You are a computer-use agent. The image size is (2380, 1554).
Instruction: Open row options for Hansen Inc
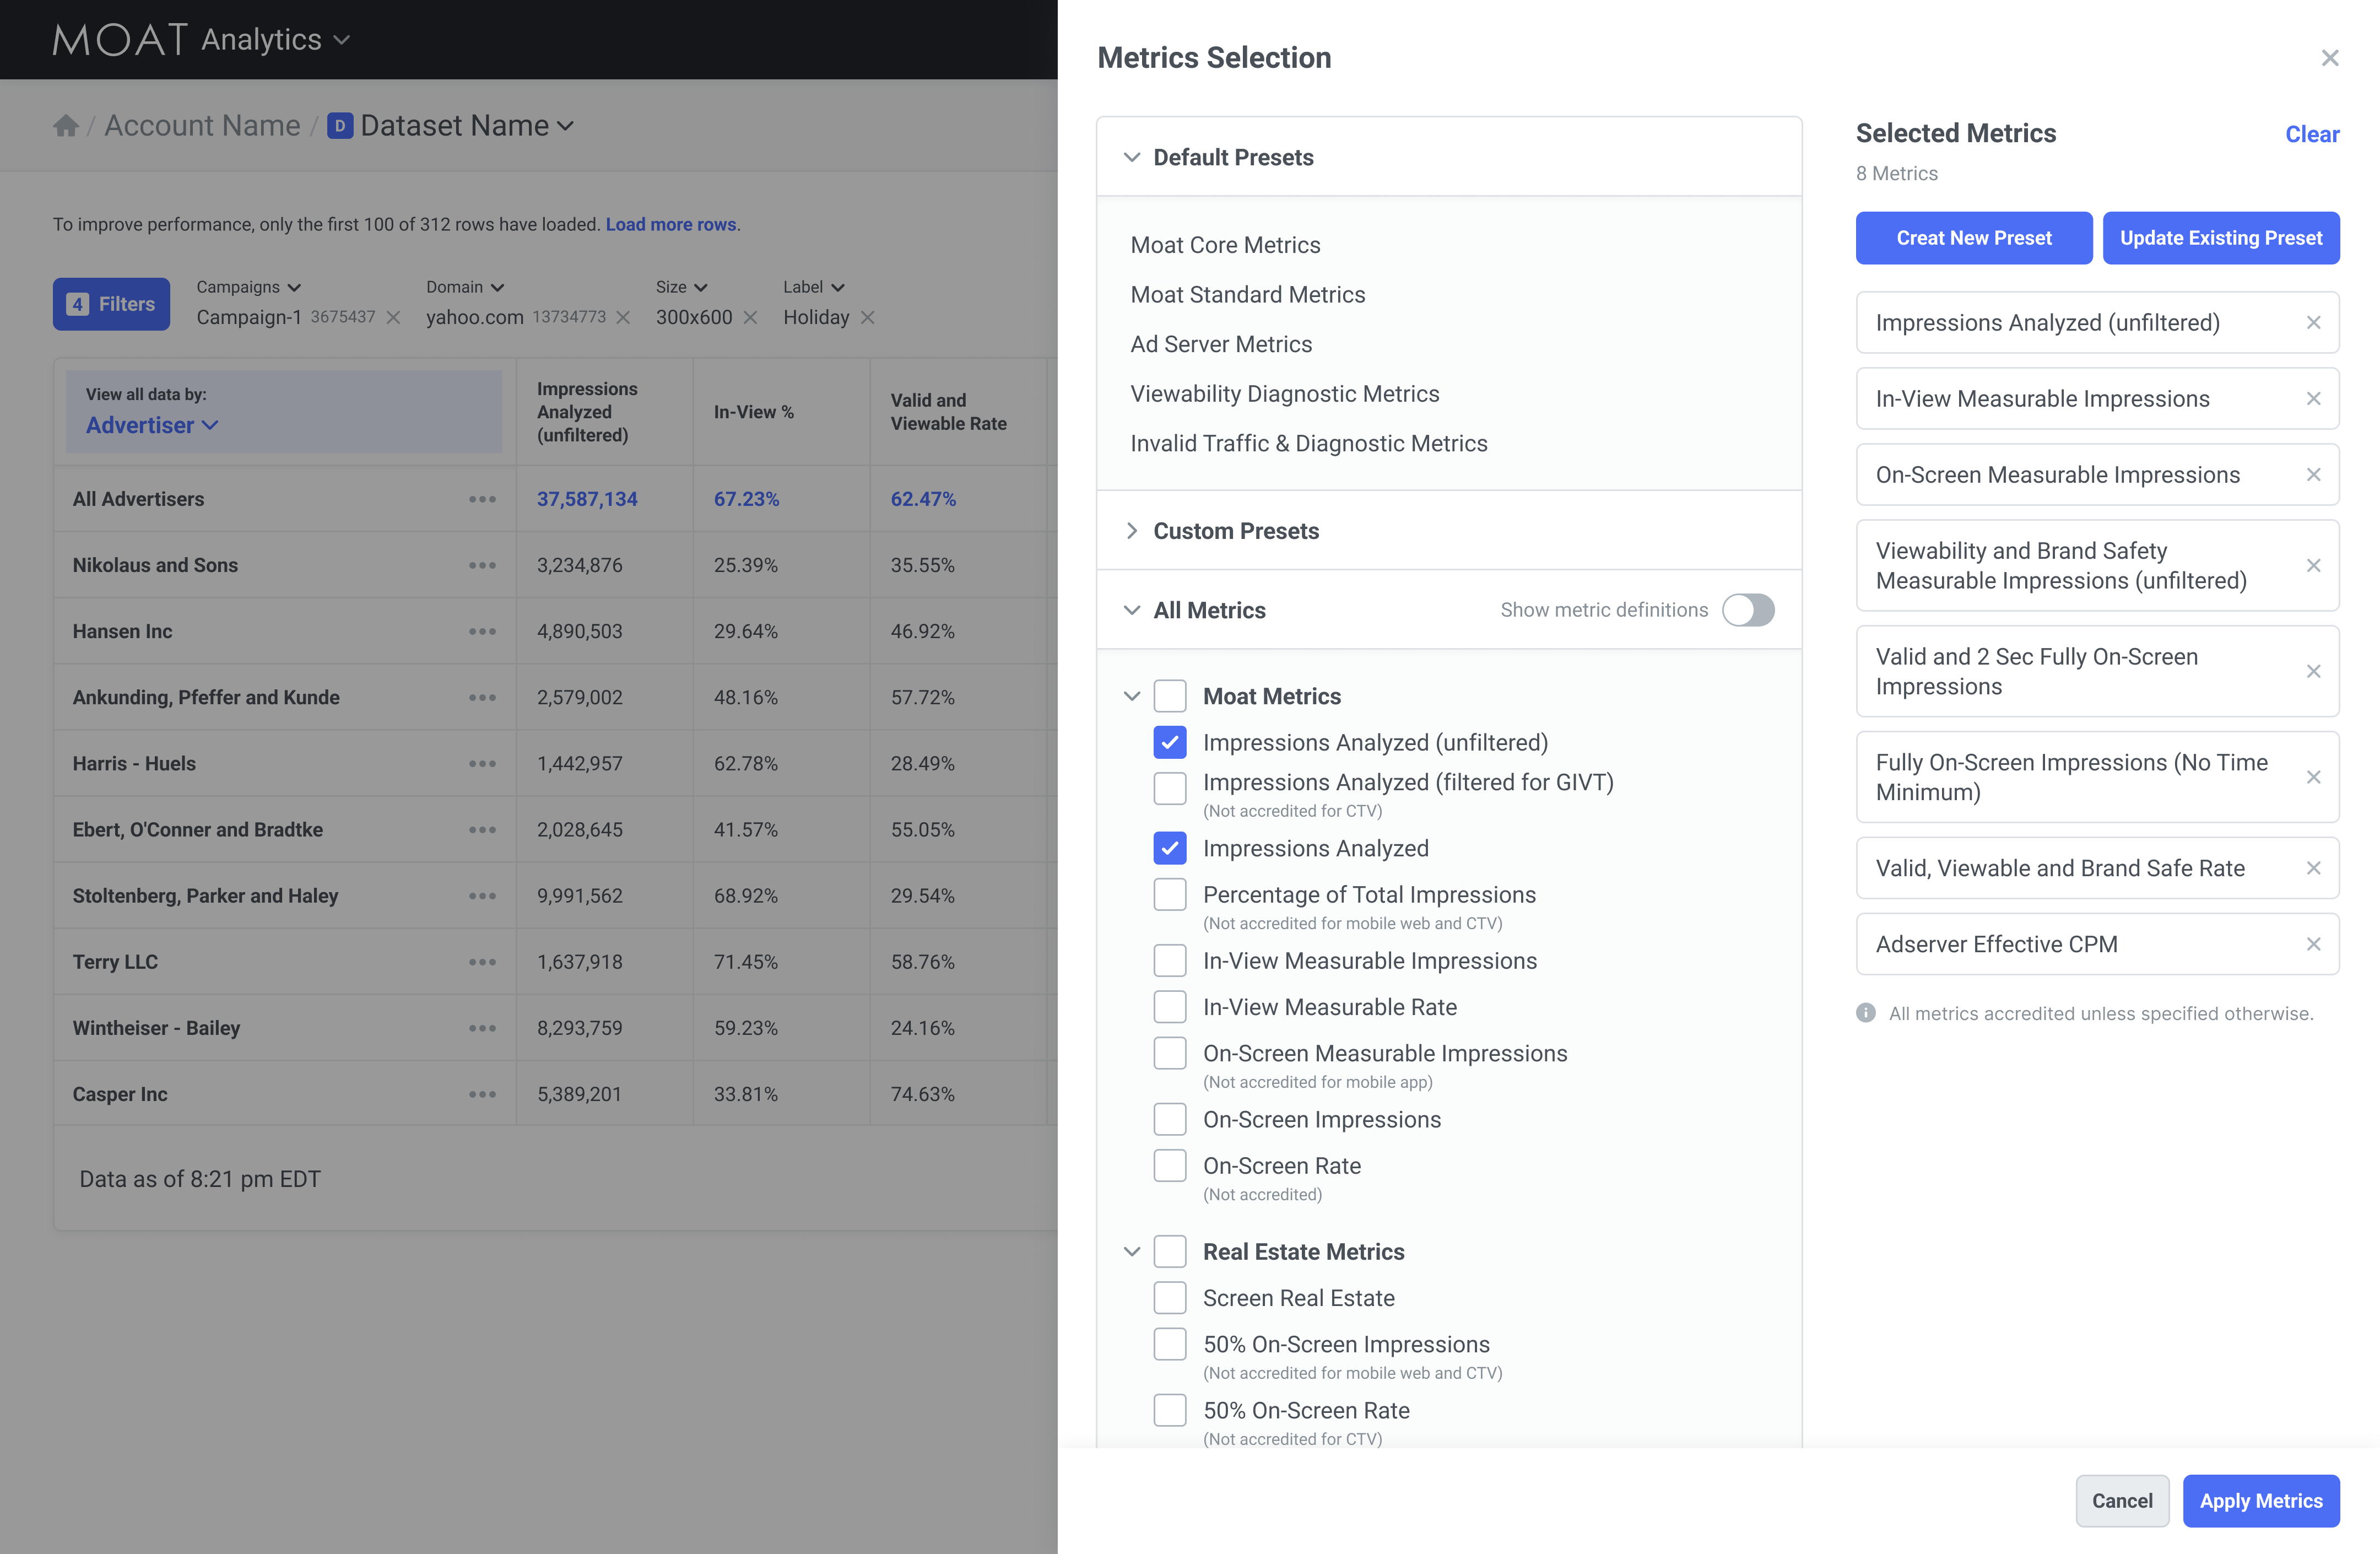482,631
